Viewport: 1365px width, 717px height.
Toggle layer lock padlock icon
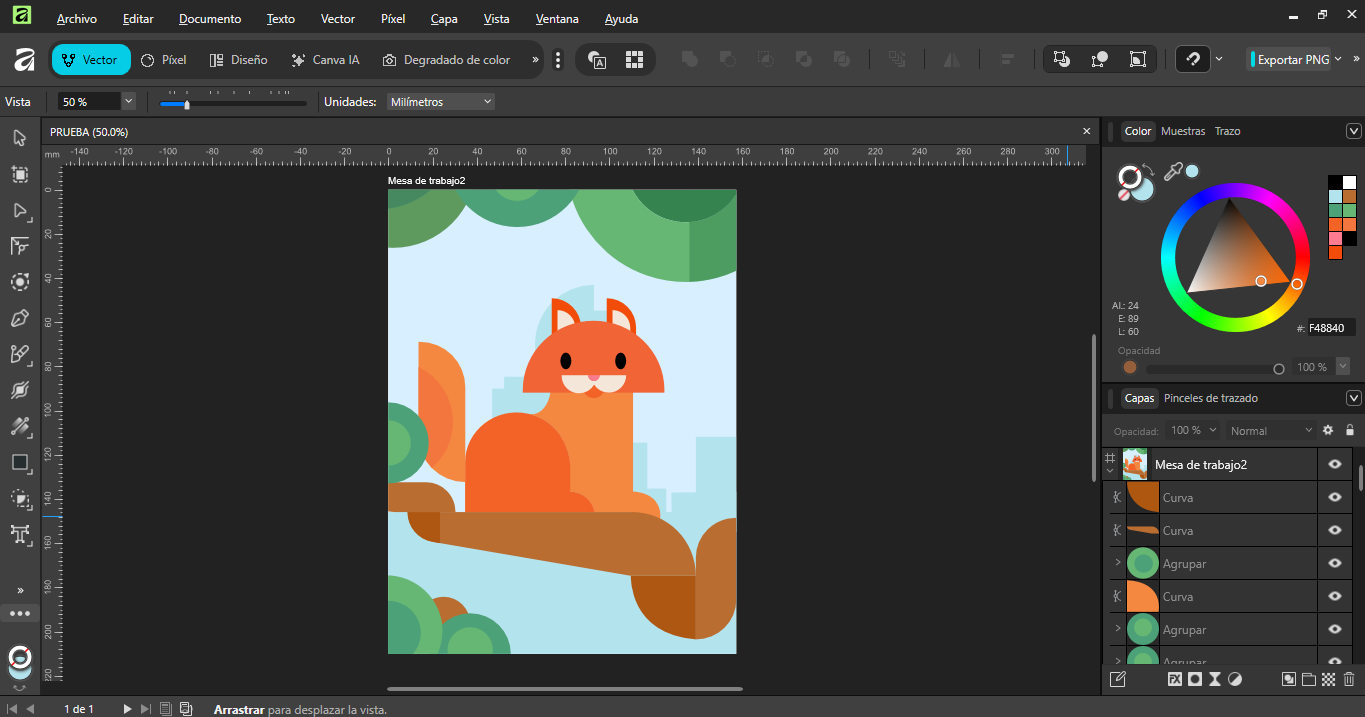1350,430
